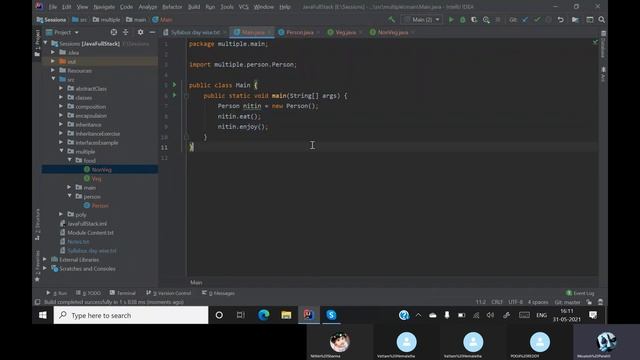Click the Type here to search box

[131, 315]
